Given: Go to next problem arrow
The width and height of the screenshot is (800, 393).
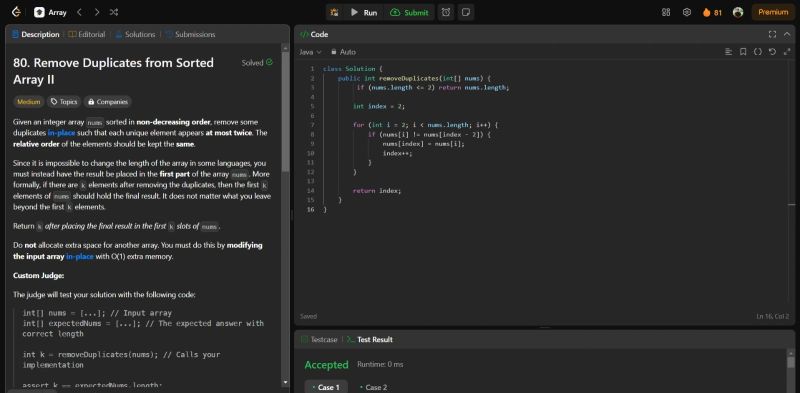Looking at the screenshot, I should [x=96, y=12].
